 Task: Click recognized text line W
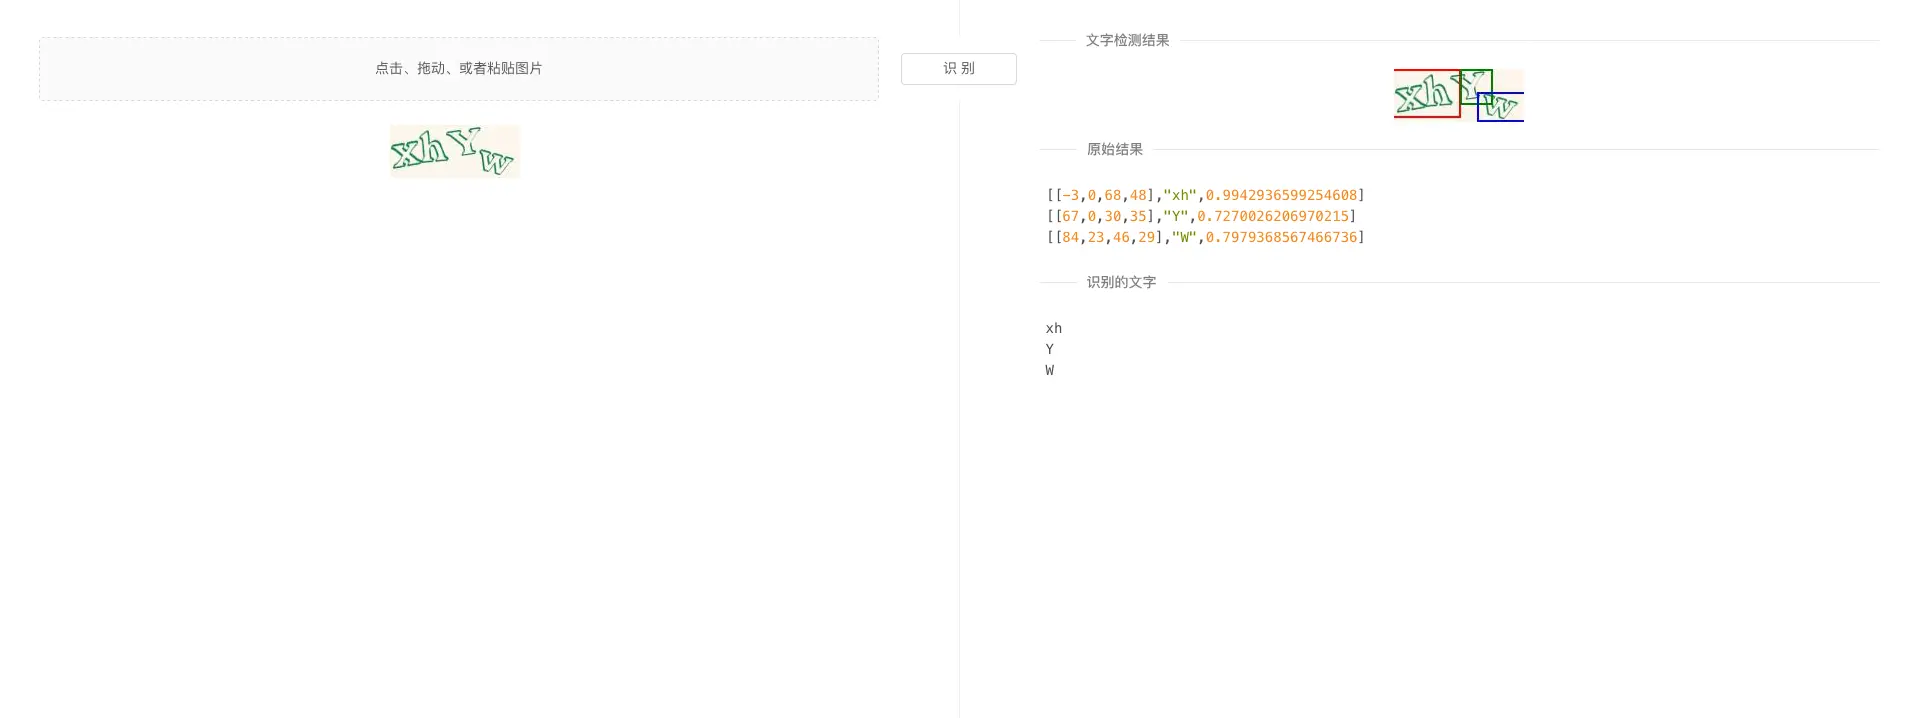pyautogui.click(x=1050, y=370)
